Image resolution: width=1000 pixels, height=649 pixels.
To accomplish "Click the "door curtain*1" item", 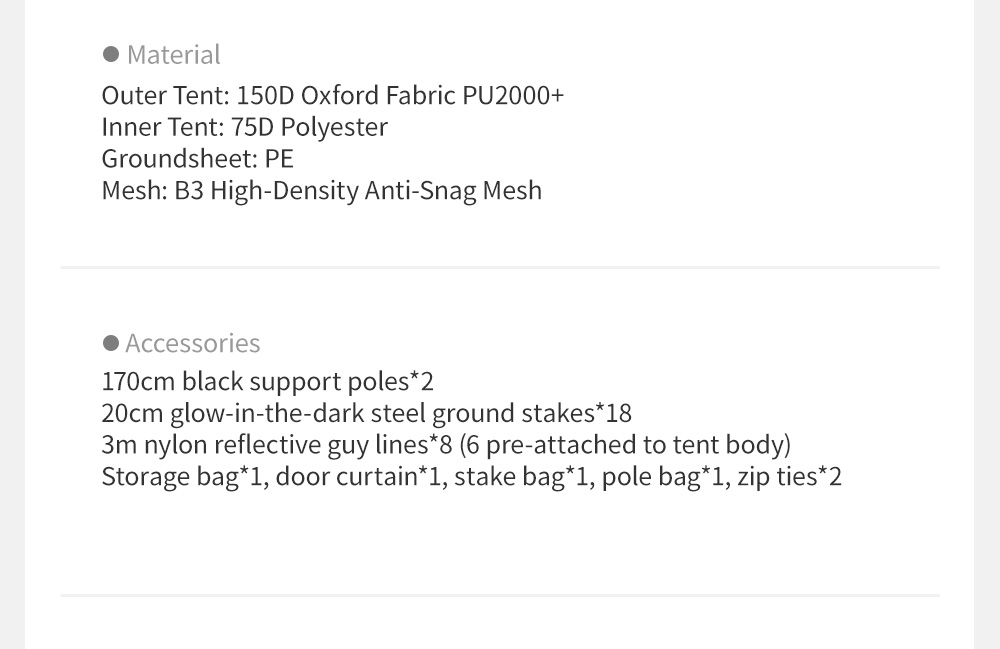I will pos(358,476).
